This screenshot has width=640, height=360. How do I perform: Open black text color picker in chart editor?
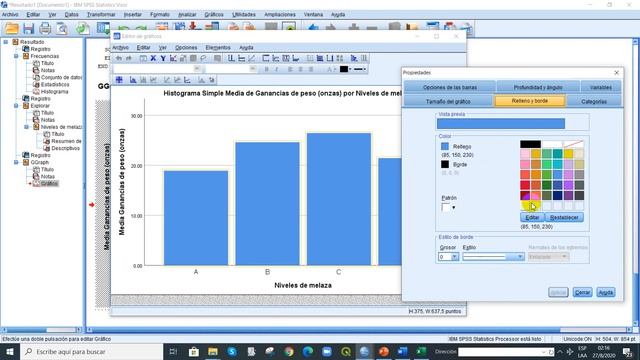pos(345,69)
